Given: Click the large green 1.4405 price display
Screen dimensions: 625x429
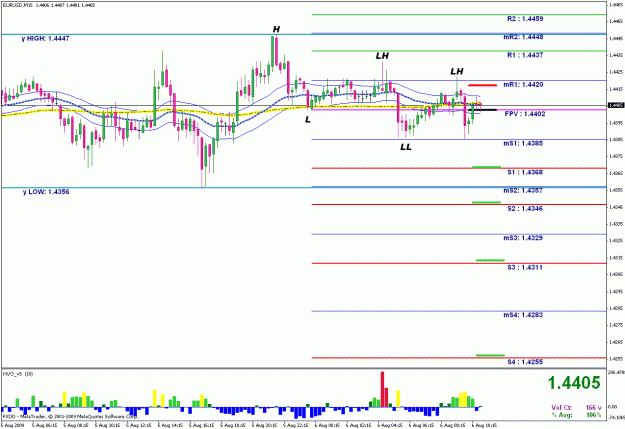Looking at the screenshot, I should click(574, 383).
